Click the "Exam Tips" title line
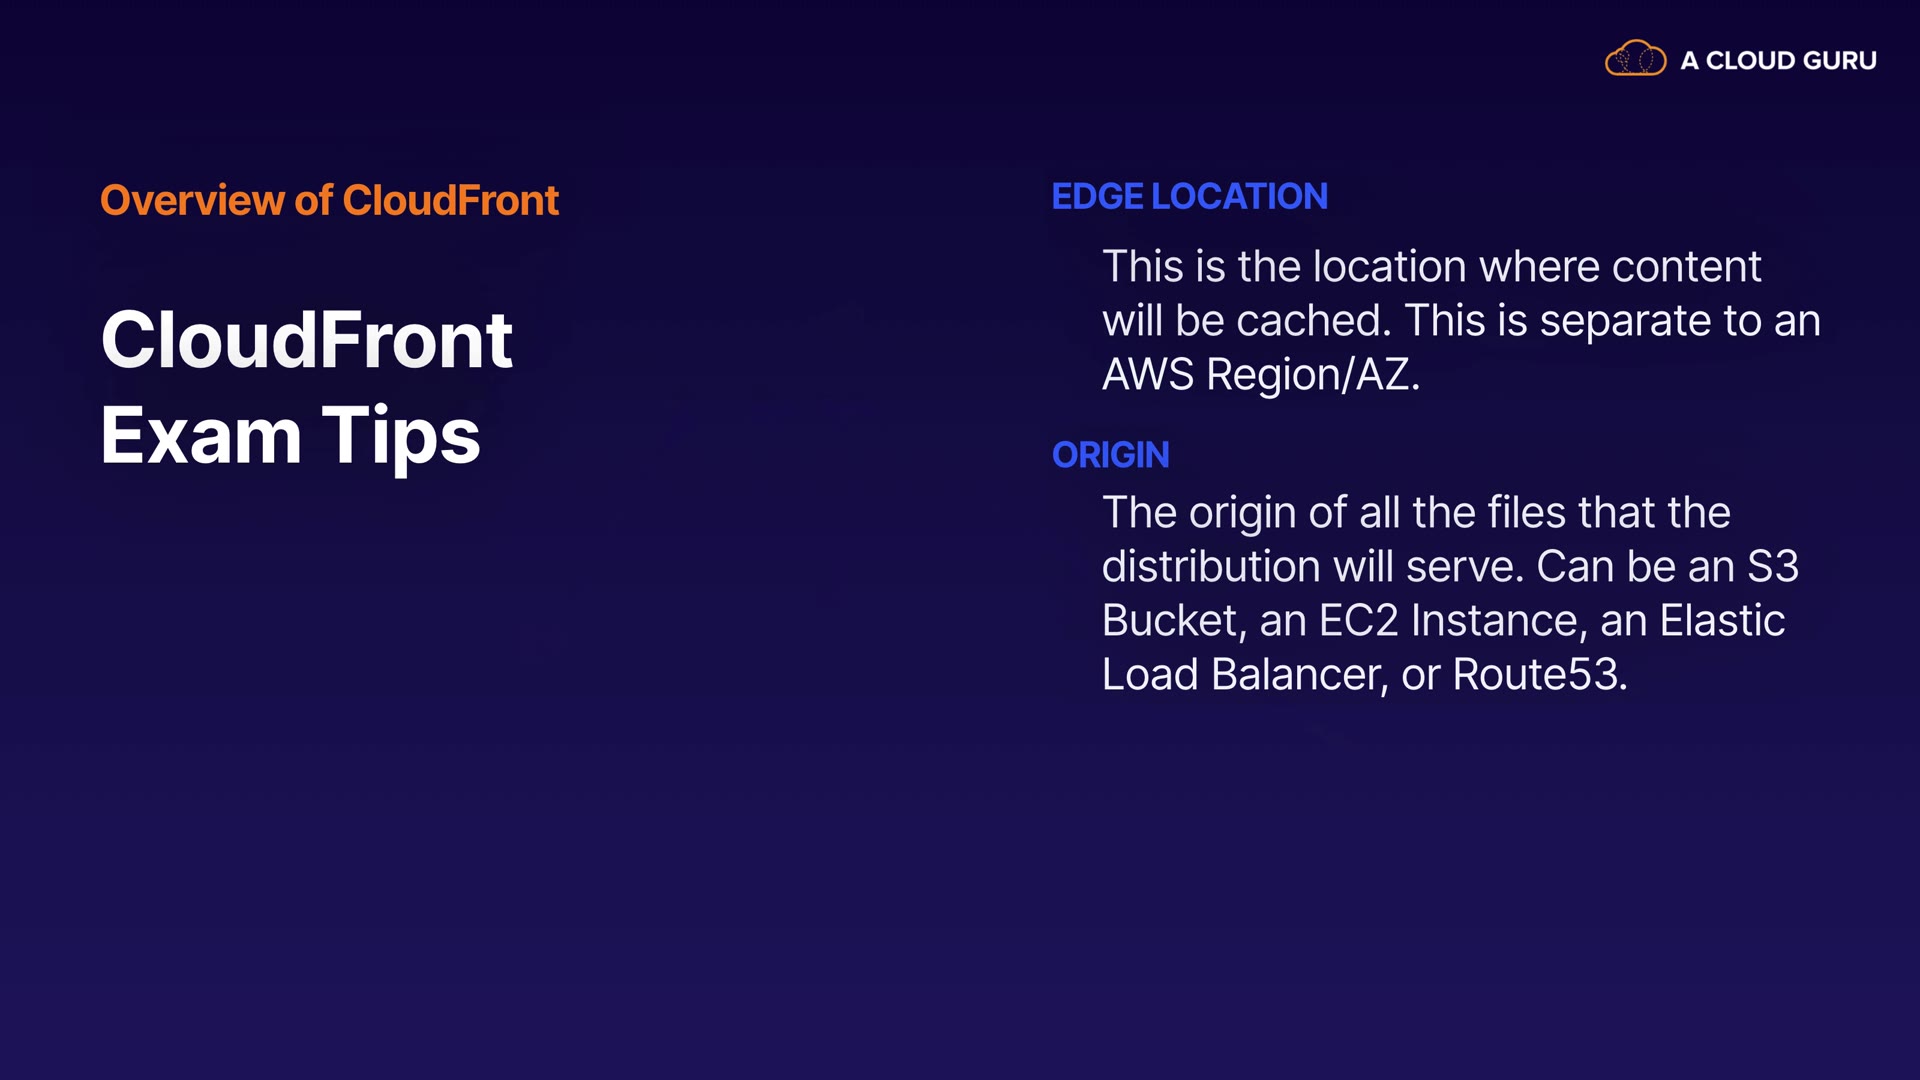 [x=290, y=436]
